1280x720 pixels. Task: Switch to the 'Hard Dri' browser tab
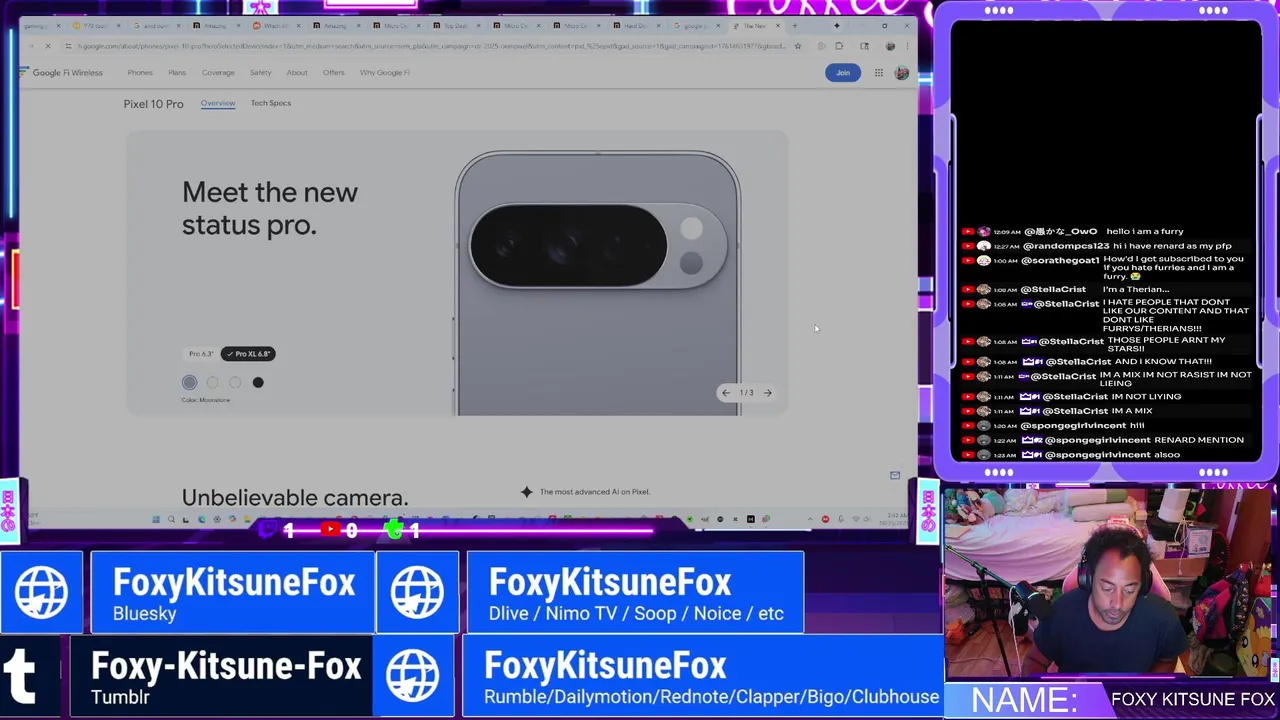coord(639,26)
